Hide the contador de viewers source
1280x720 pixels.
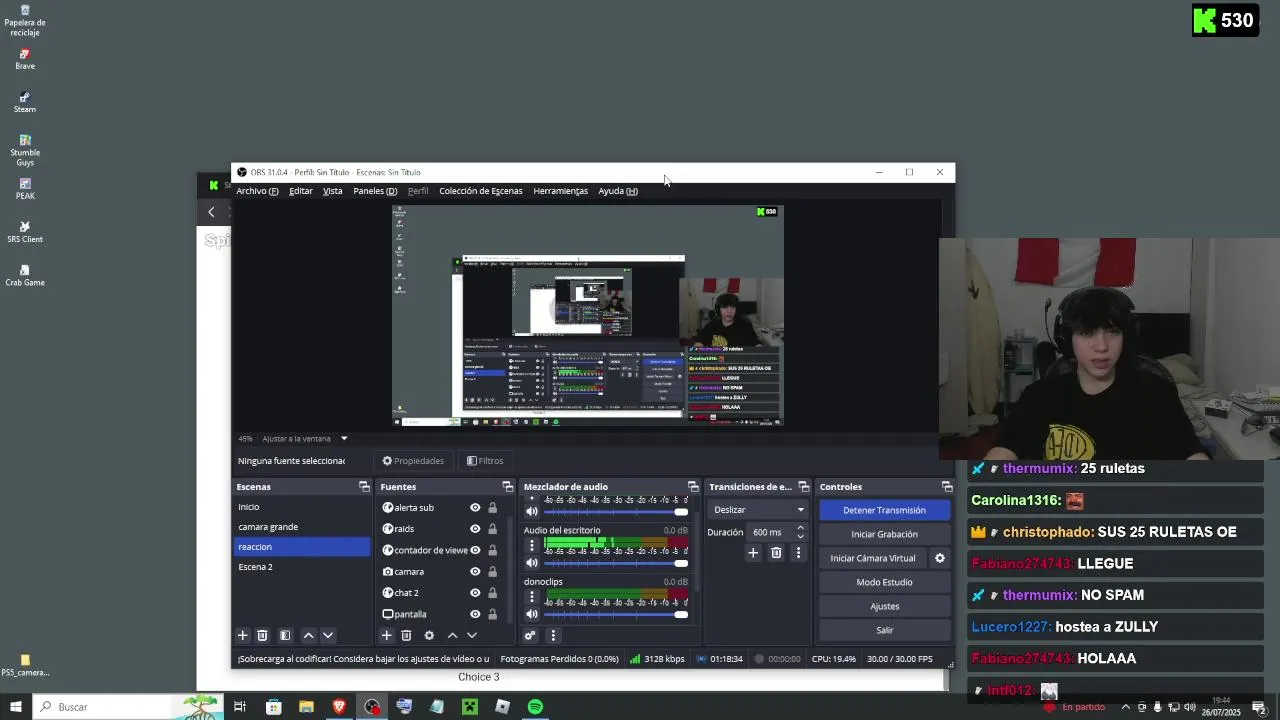475,550
